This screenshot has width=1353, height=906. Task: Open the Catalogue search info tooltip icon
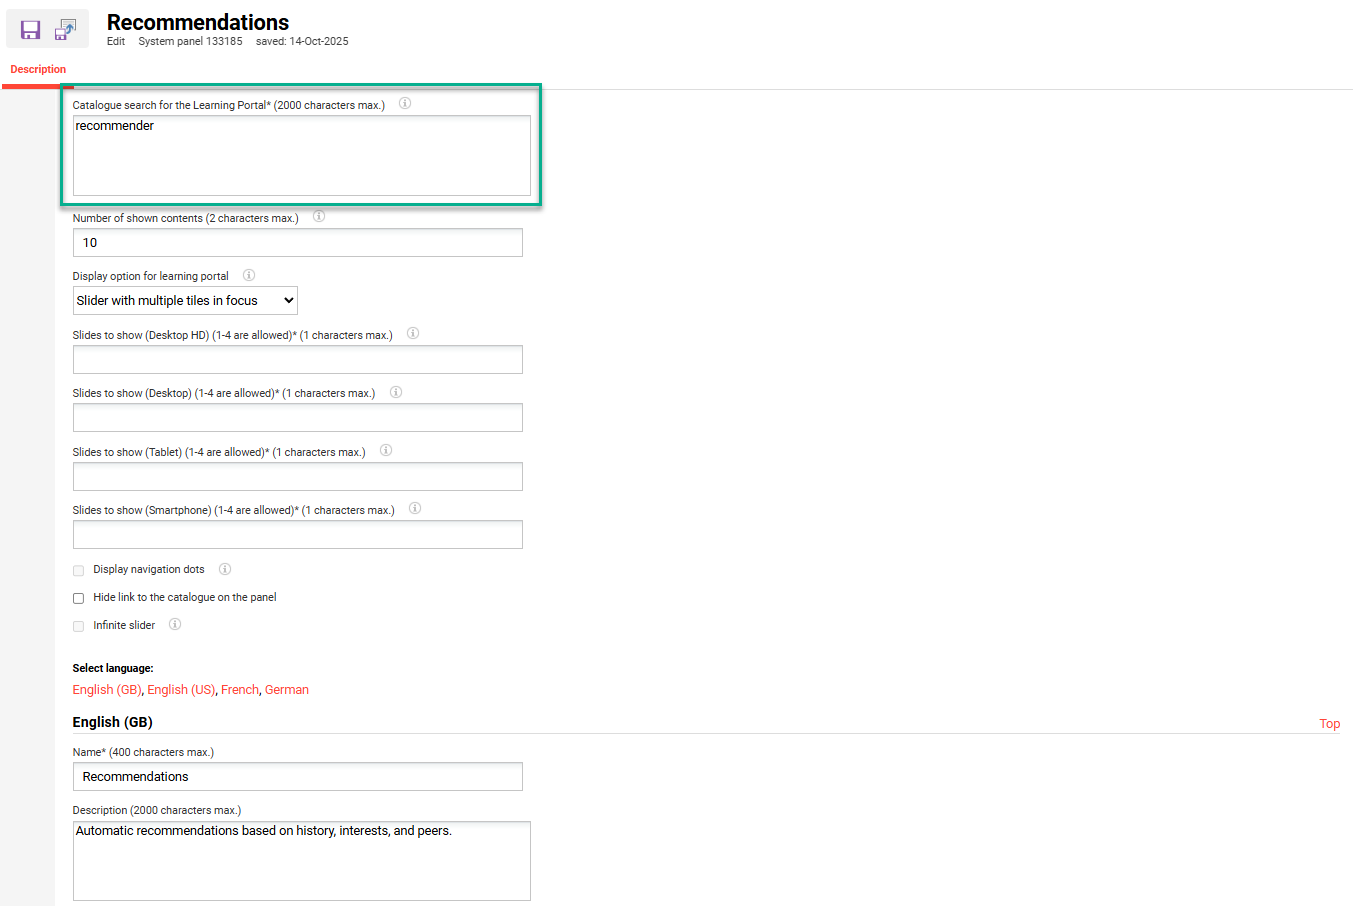tap(405, 103)
